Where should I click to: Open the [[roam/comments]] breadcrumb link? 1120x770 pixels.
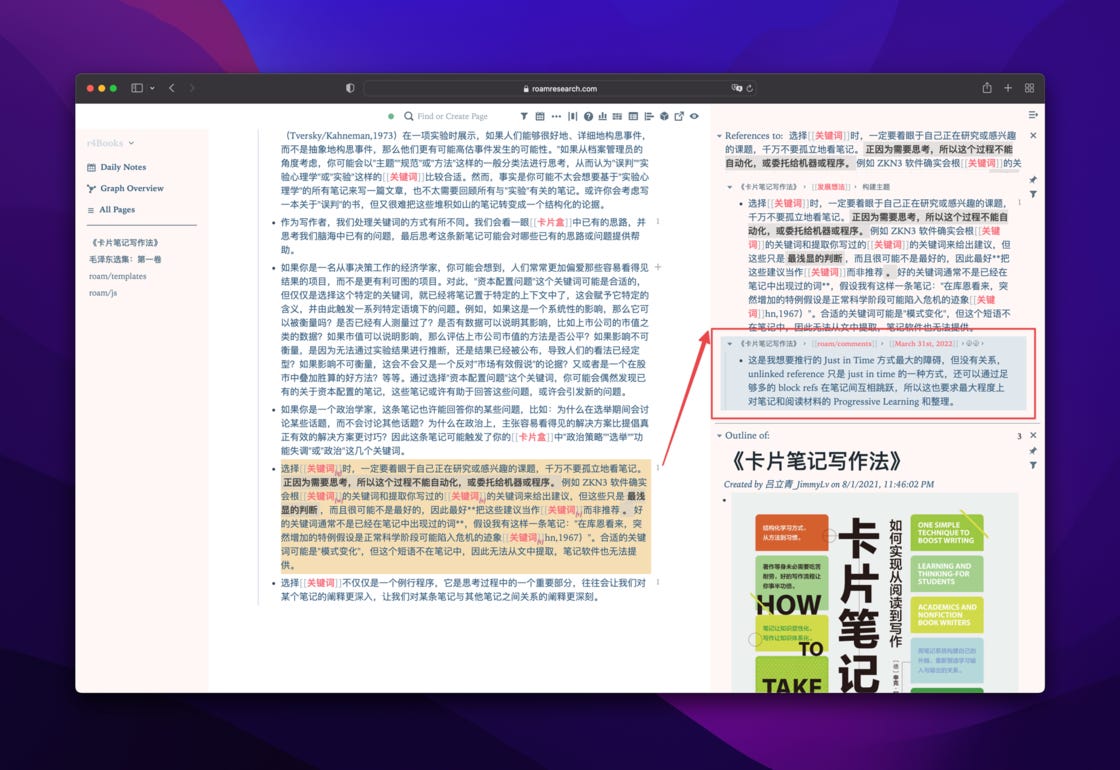[x=843, y=344]
